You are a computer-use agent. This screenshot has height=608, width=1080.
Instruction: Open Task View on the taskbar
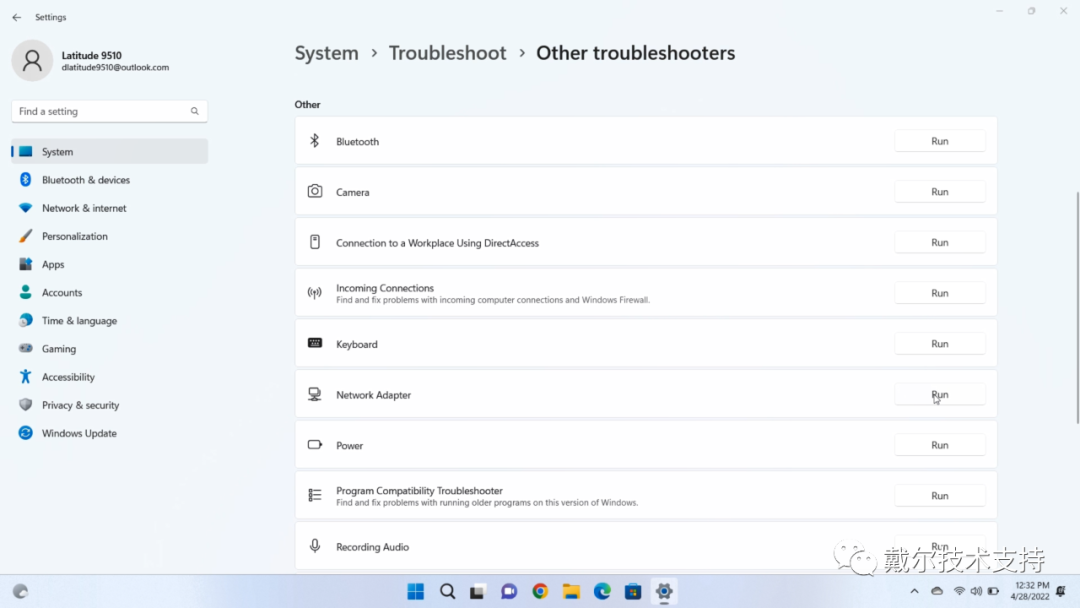coord(478,591)
